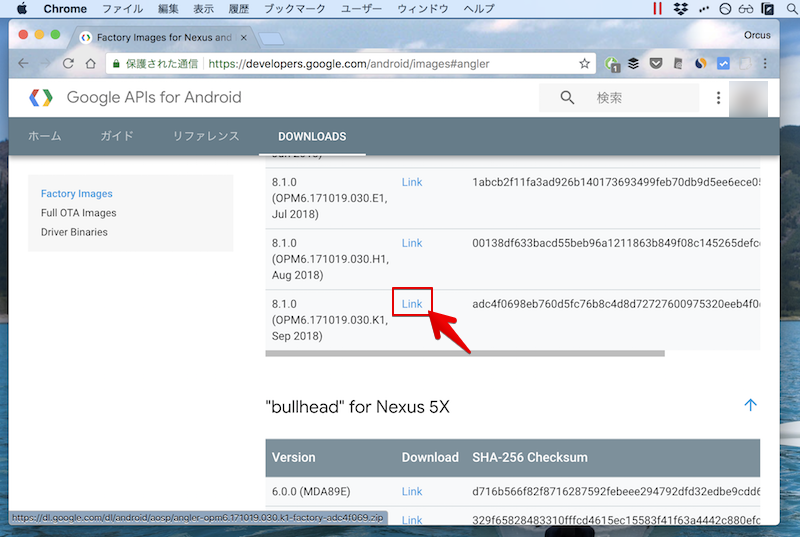Image resolution: width=800 pixels, height=537 pixels.
Task: Open the ヘルプ menu
Action: [x=479, y=9]
